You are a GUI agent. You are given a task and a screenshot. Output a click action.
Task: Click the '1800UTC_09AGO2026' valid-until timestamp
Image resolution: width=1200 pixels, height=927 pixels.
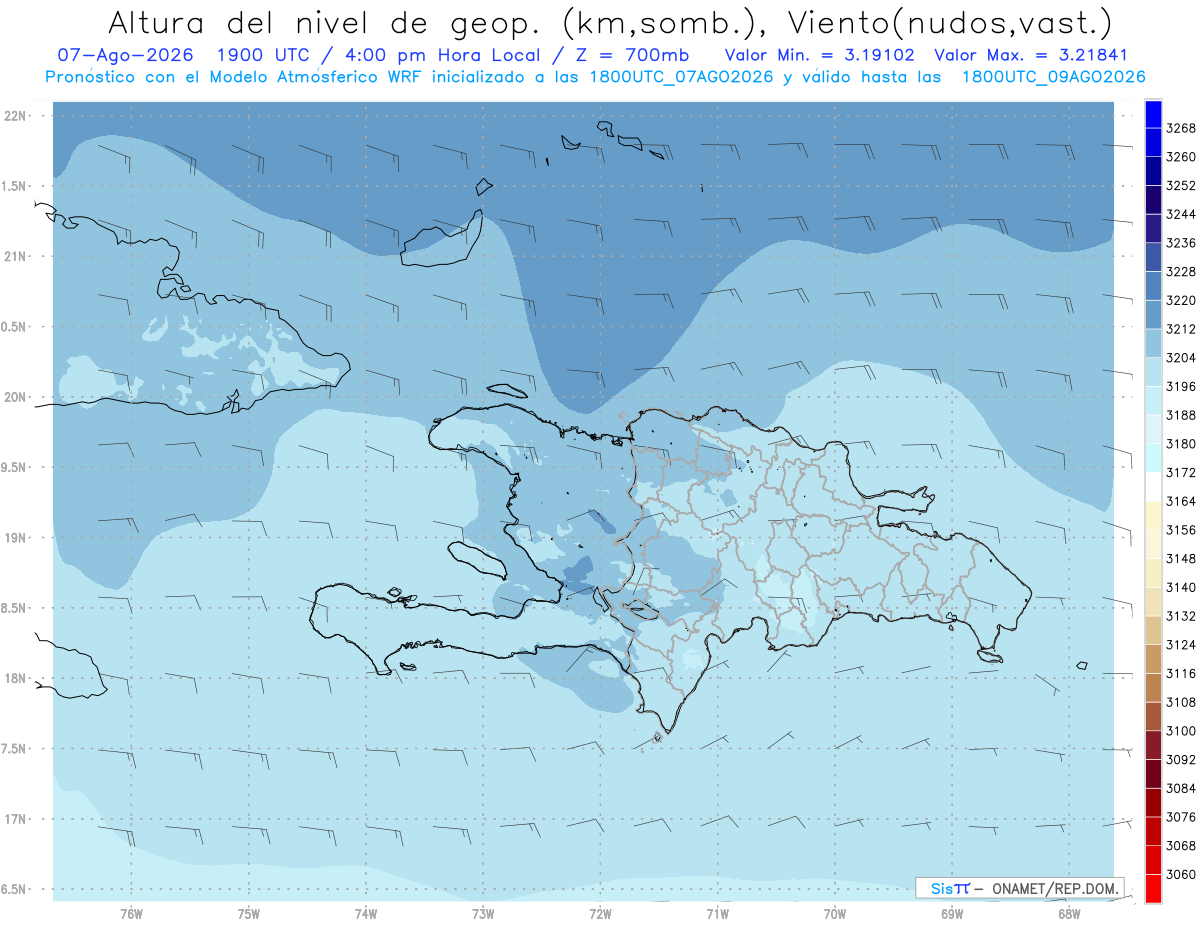click(x=1053, y=77)
